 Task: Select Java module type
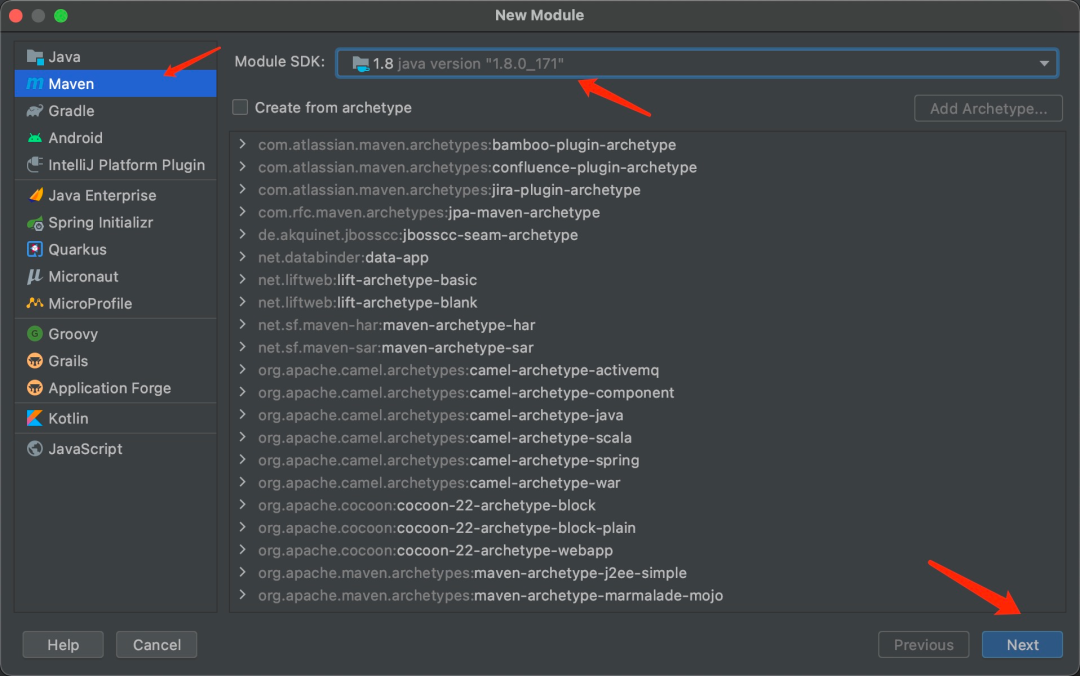pos(115,57)
